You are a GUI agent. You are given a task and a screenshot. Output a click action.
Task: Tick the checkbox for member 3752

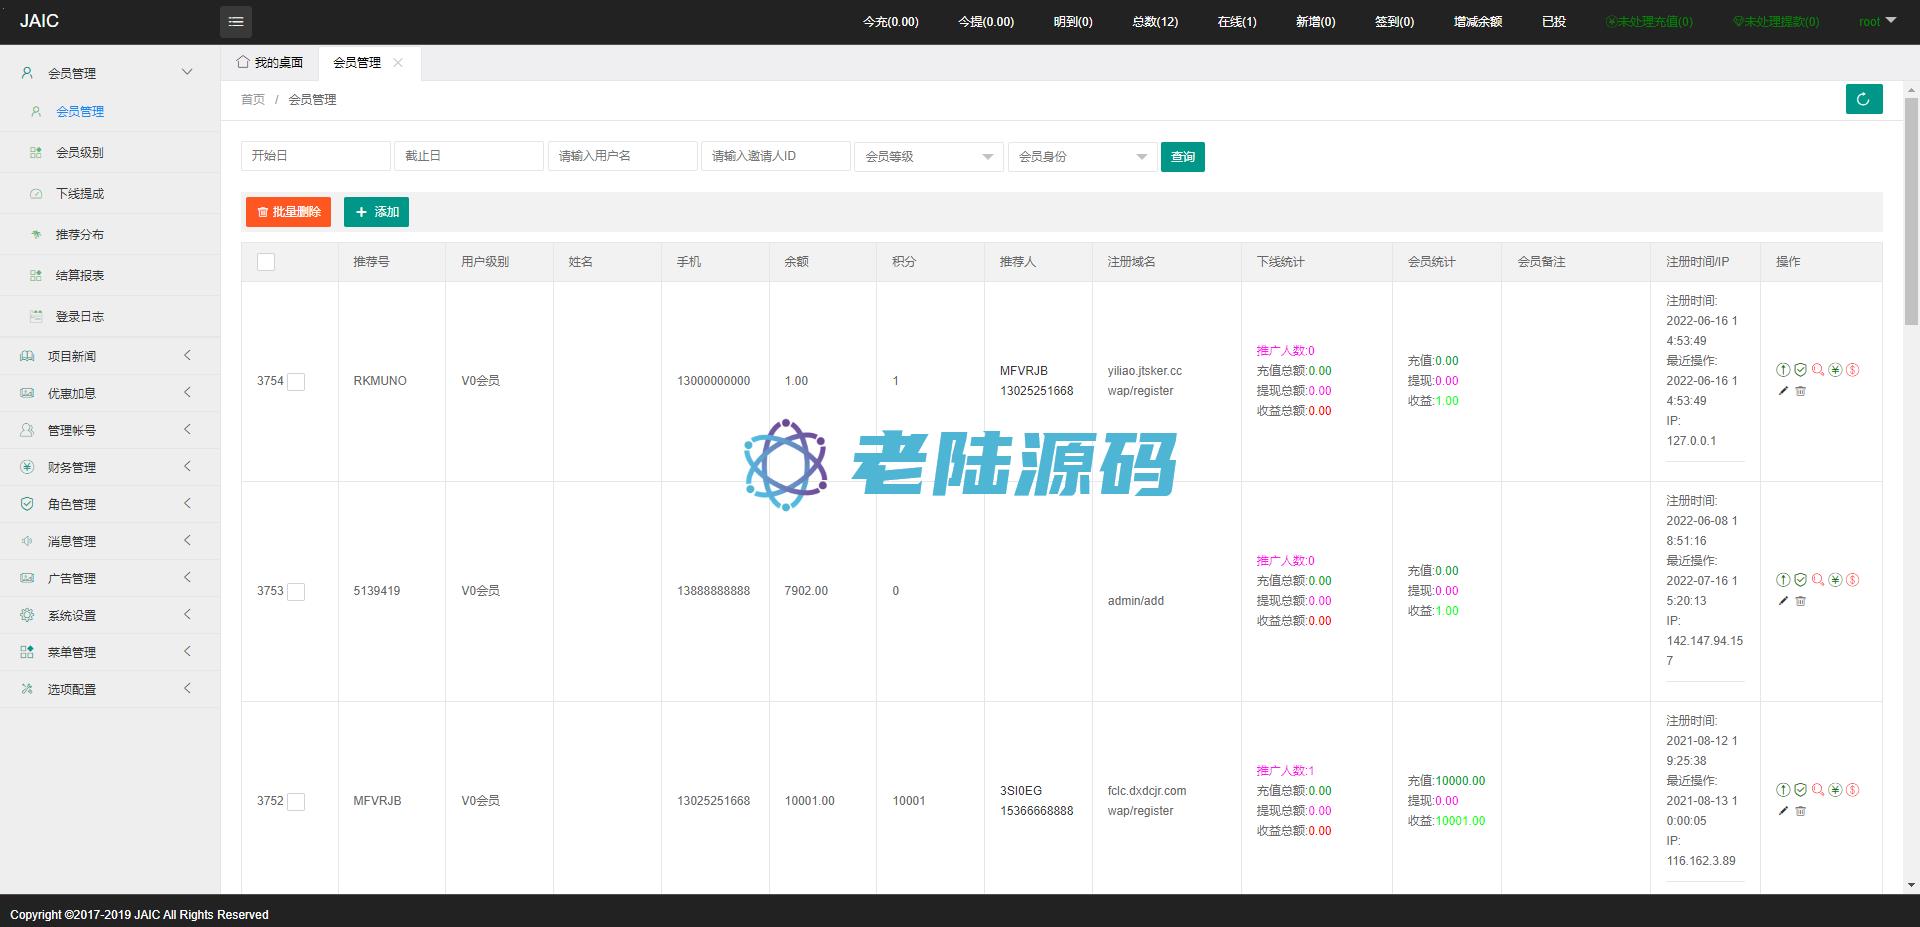click(296, 802)
